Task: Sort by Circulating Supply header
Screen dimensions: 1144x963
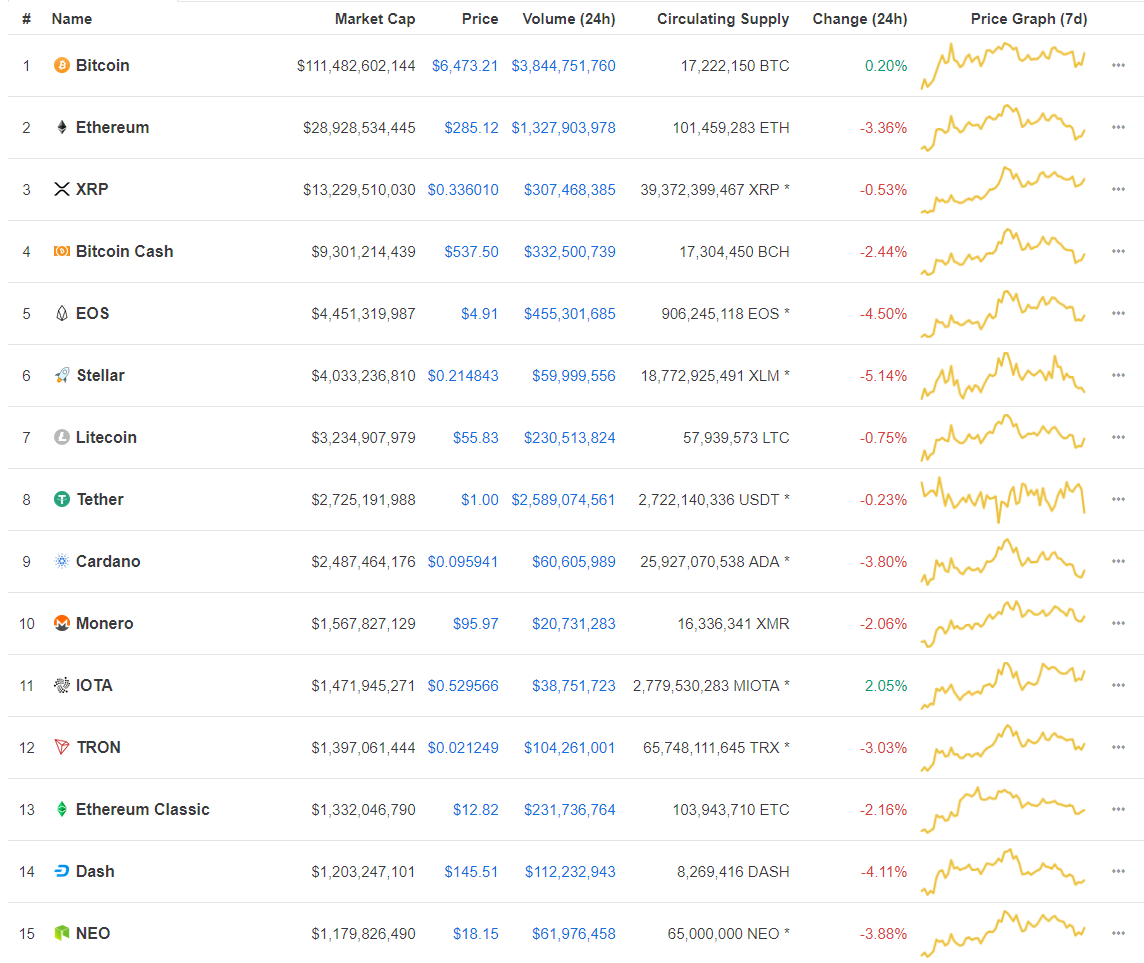Action: [x=723, y=19]
